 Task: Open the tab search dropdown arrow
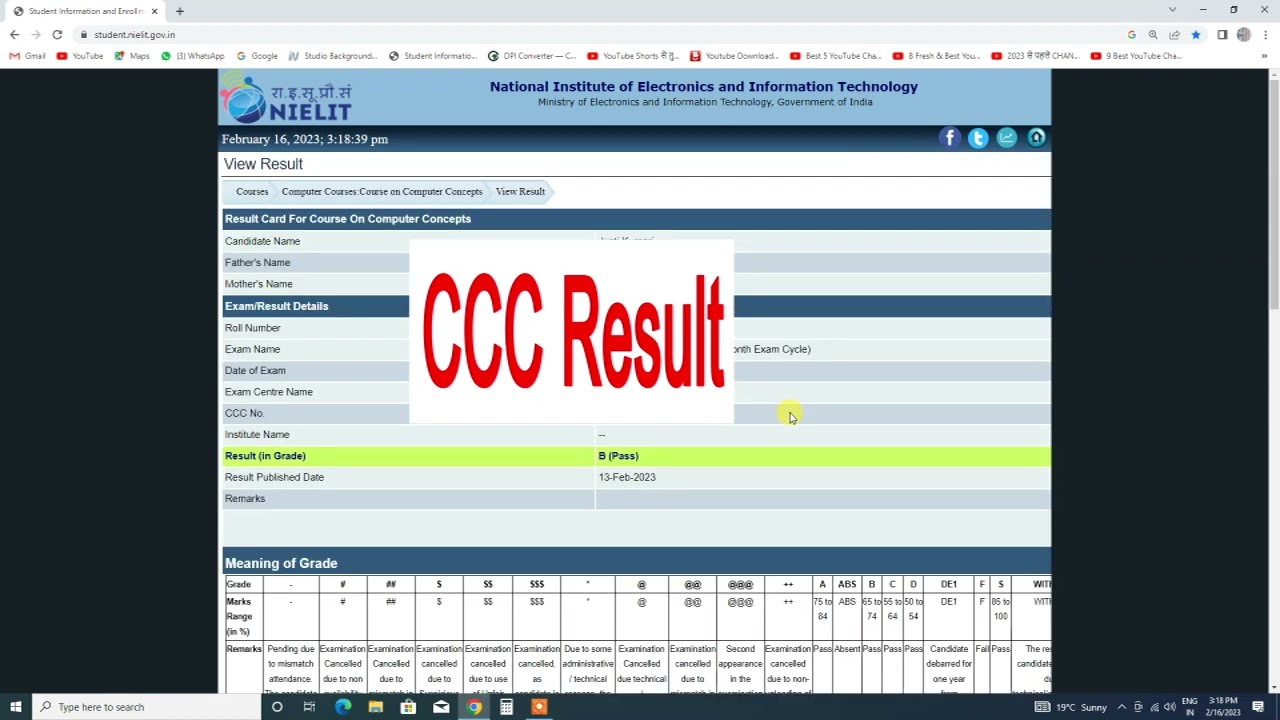coord(1172,10)
